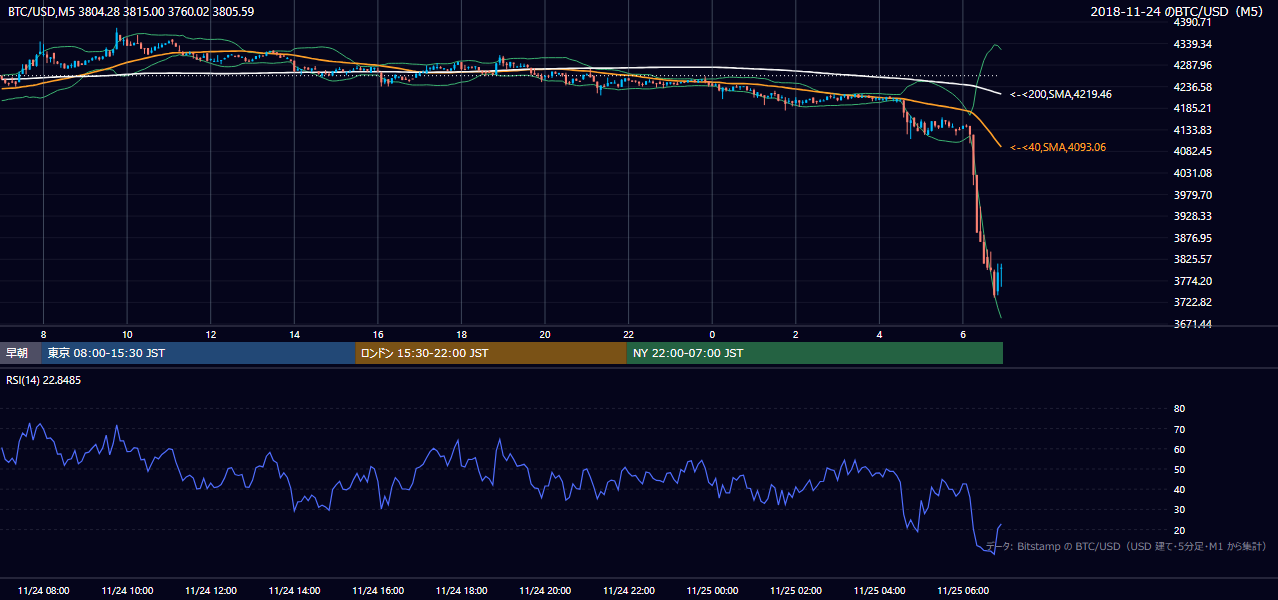This screenshot has width=1278, height=600.
Task: Click the 11/24 12:00 bottom time label
Action: click(211, 591)
